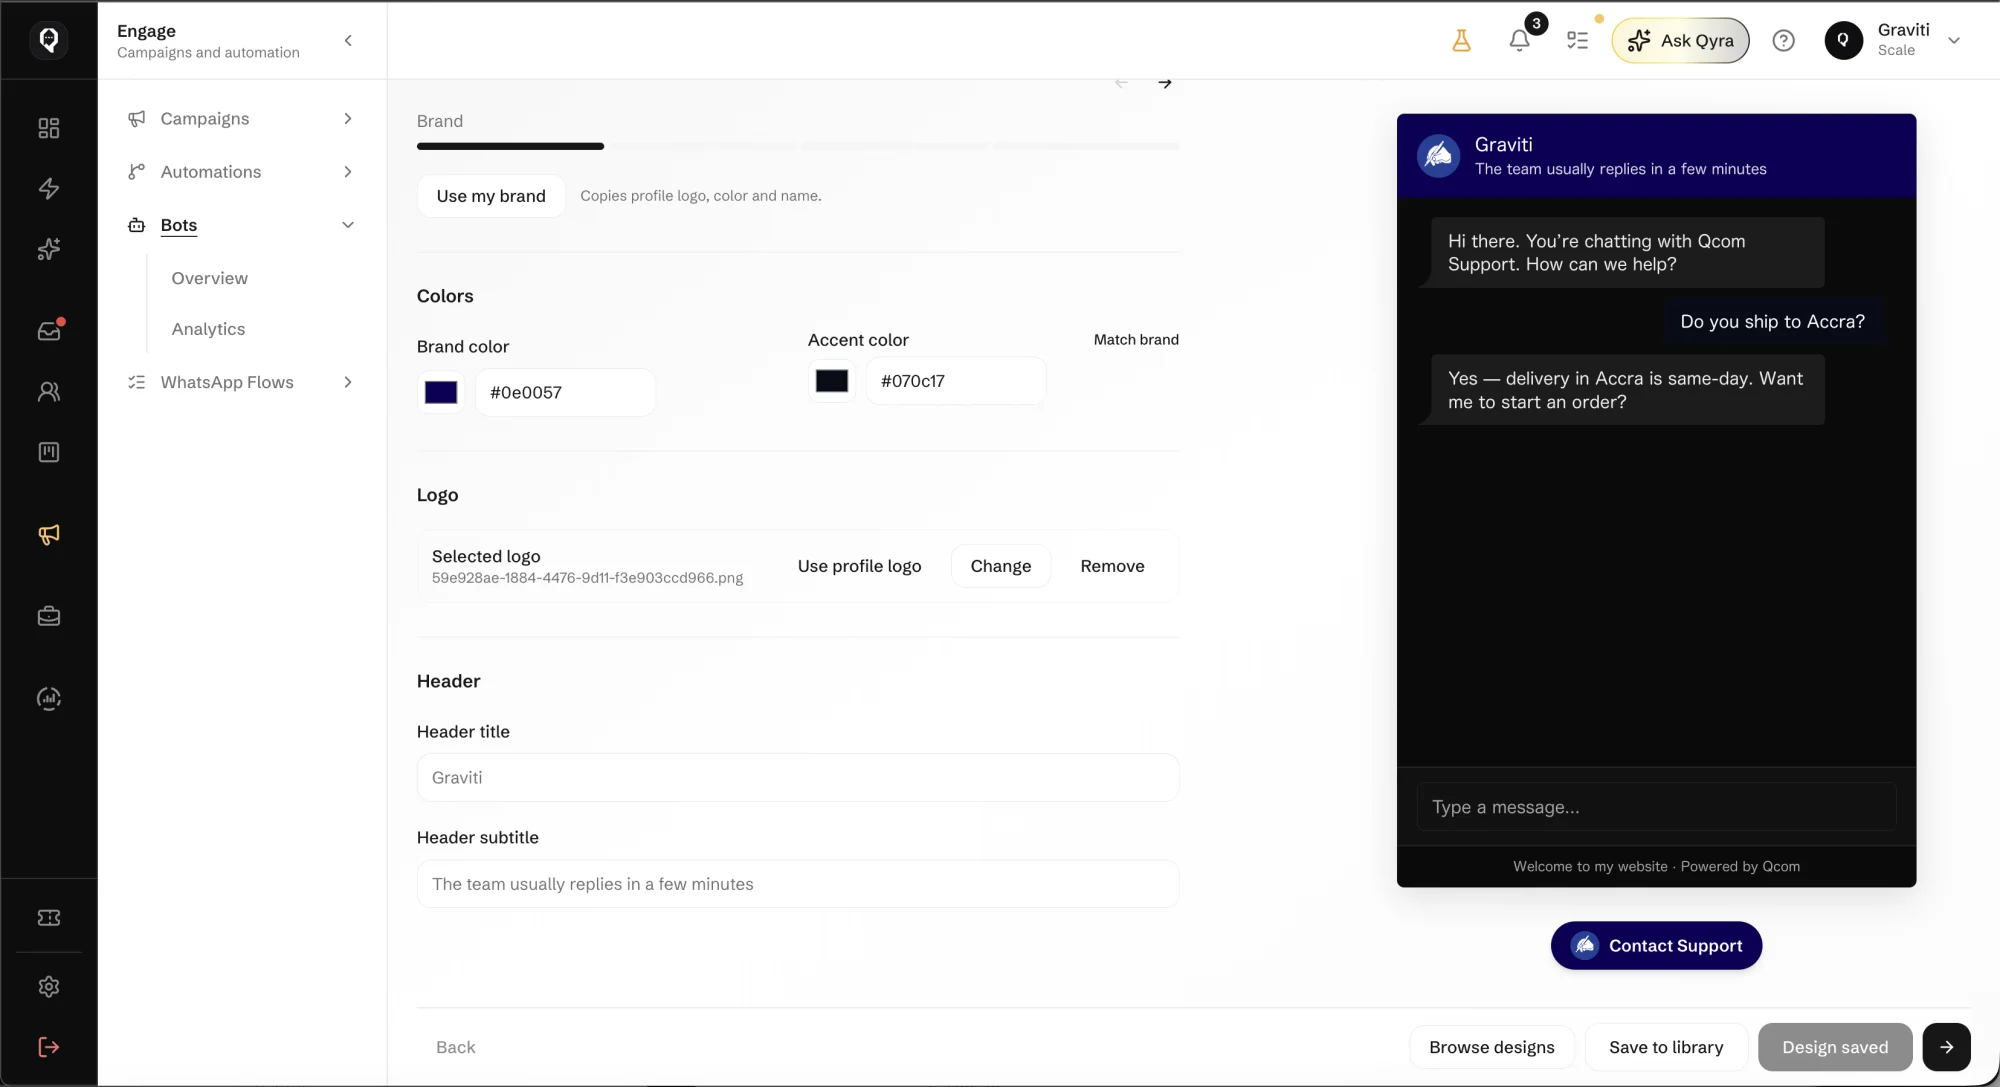Image resolution: width=2000 pixels, height=1087 pixels.
Task: Open the sparkle AI icon in left rail
Action: tap(48, 249)
